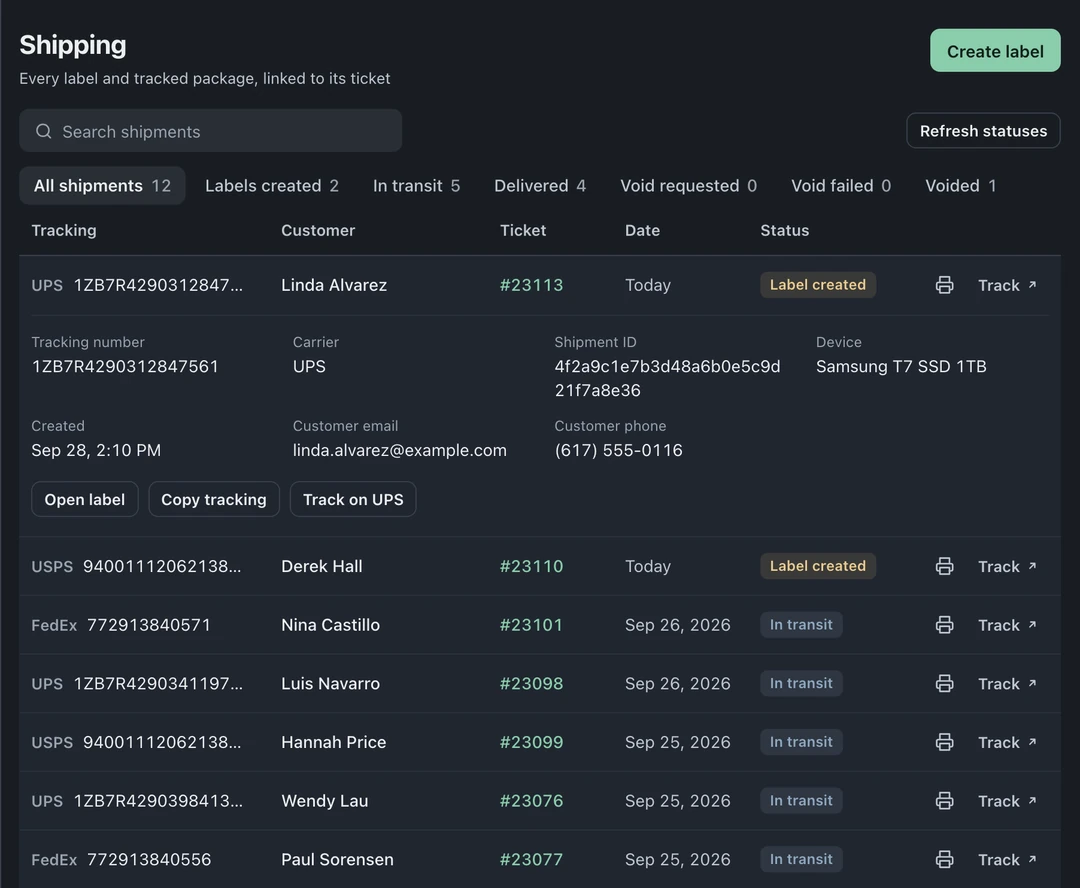The image size is (1080, 888).
Task: Open ticket #23113
Action: click(x=531, y=285)
